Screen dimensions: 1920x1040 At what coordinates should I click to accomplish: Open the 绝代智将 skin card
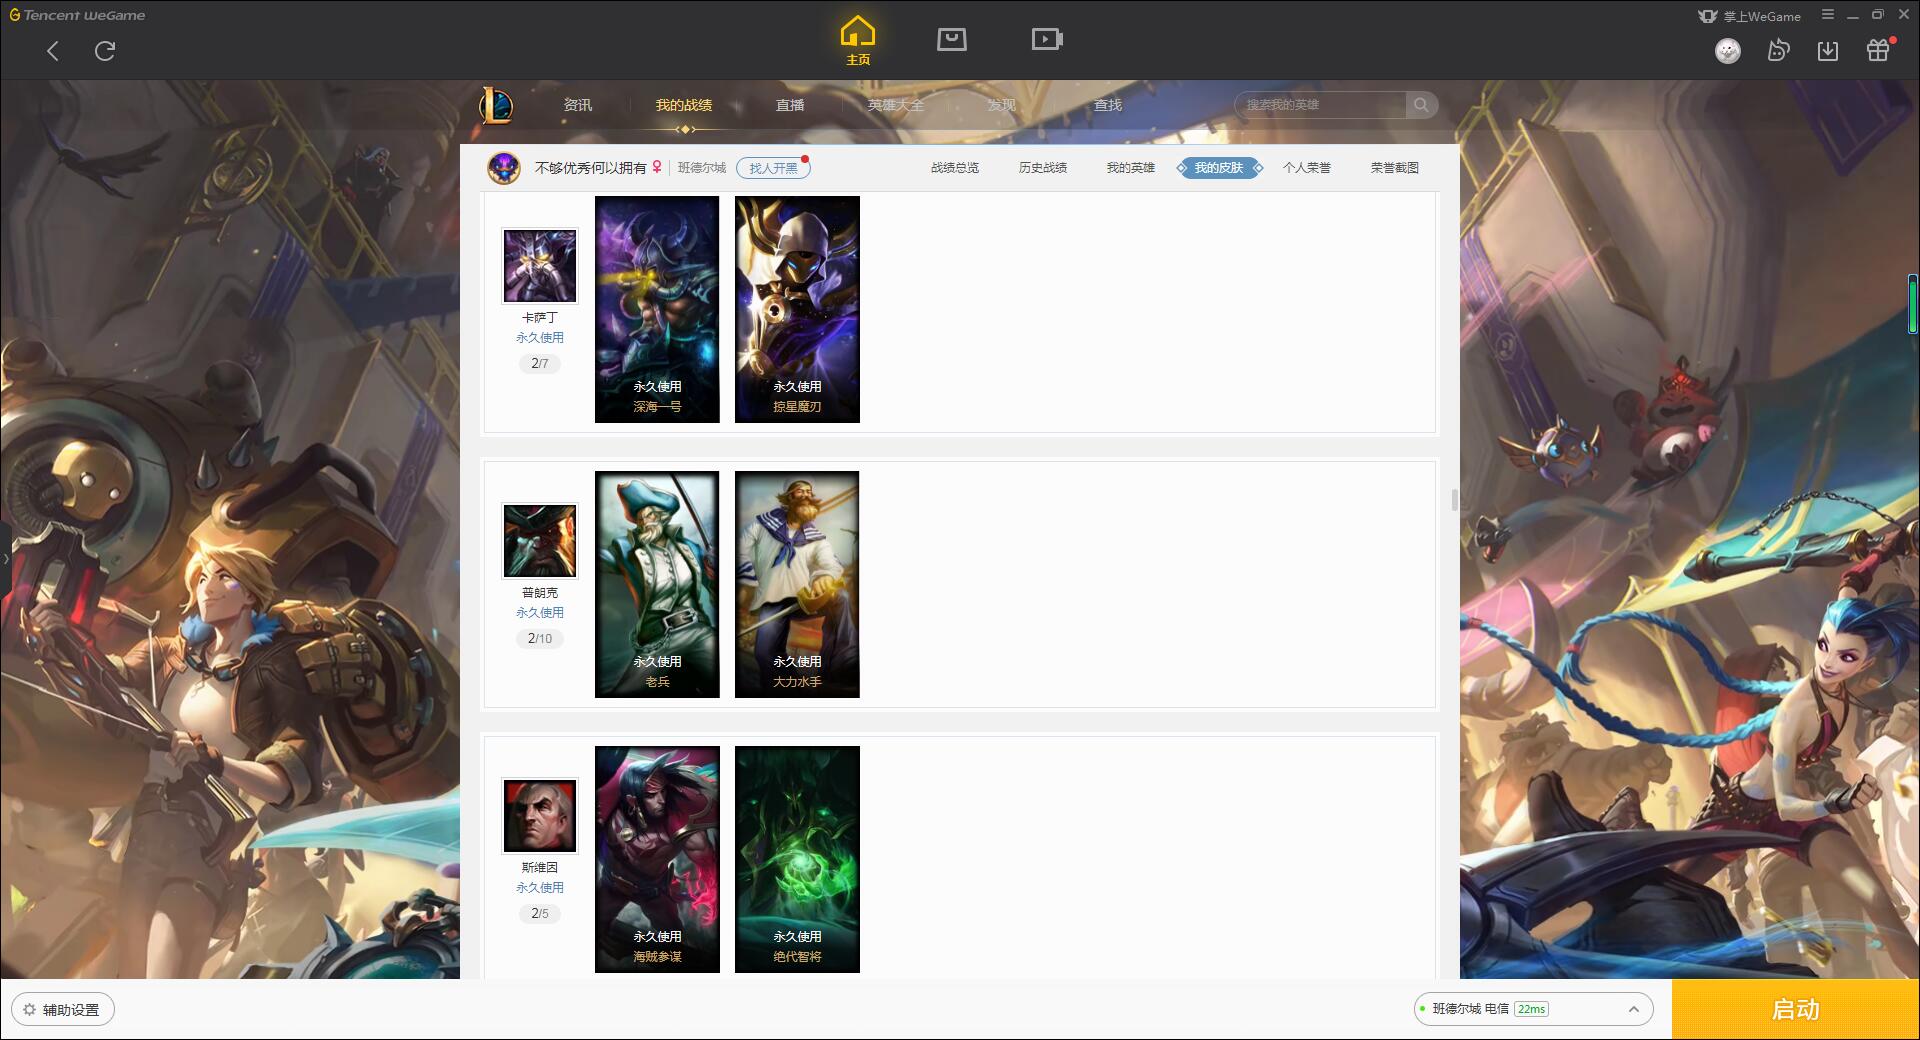click(x=797, y=859)
